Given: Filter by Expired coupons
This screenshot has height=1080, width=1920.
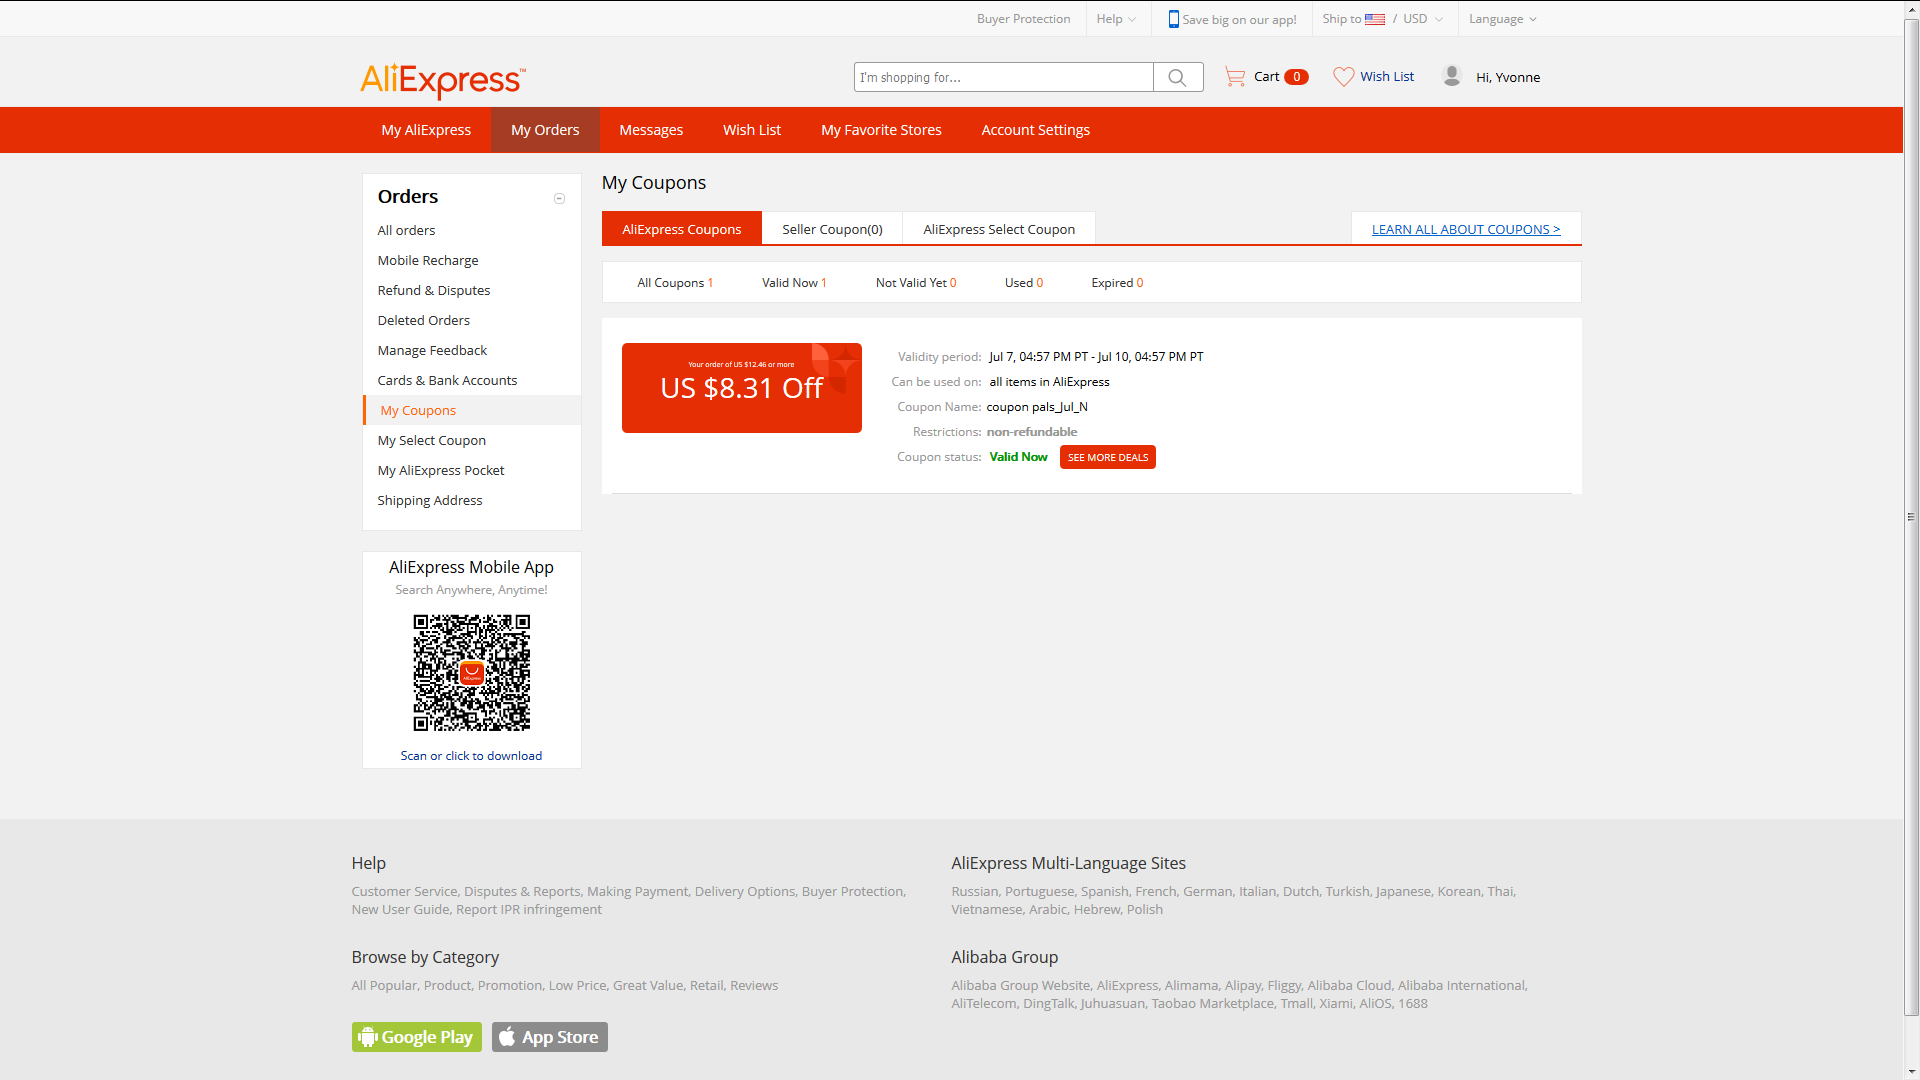Looking at the screenshot, I should point(1117,283).
